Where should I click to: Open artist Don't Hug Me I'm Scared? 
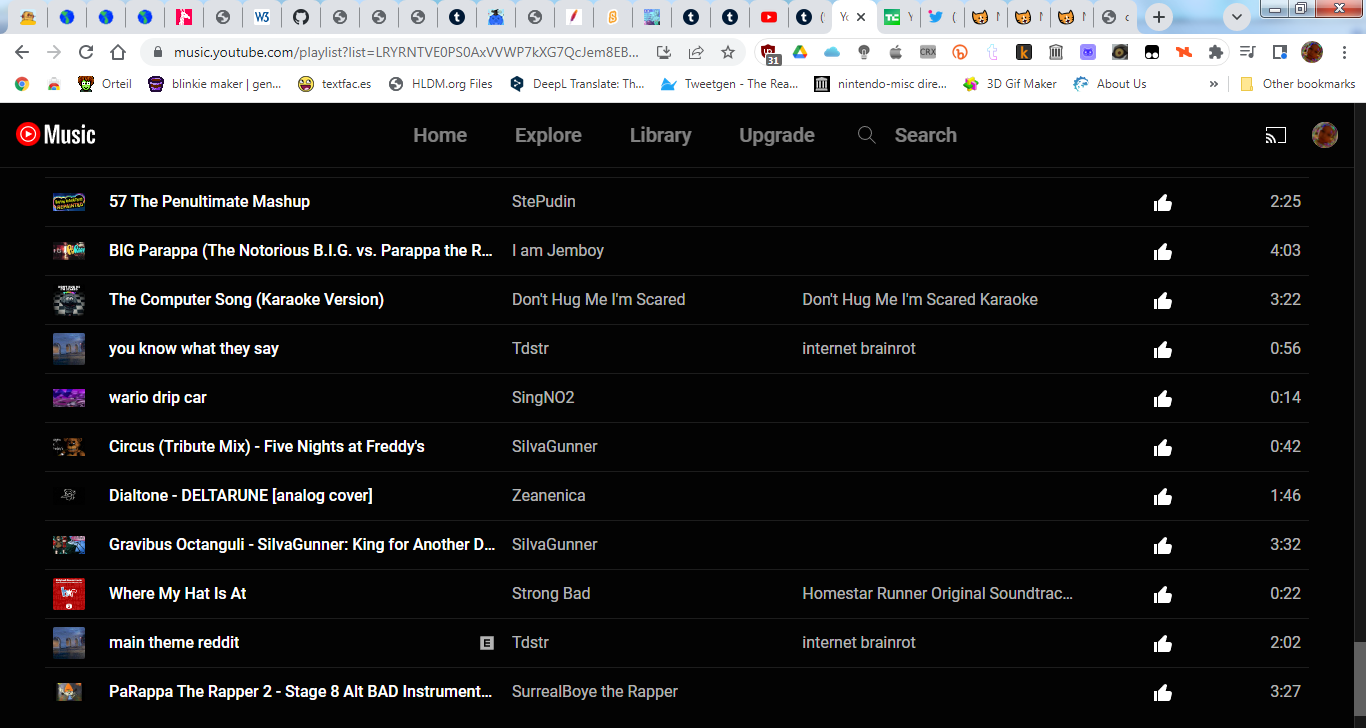point(598,299)
